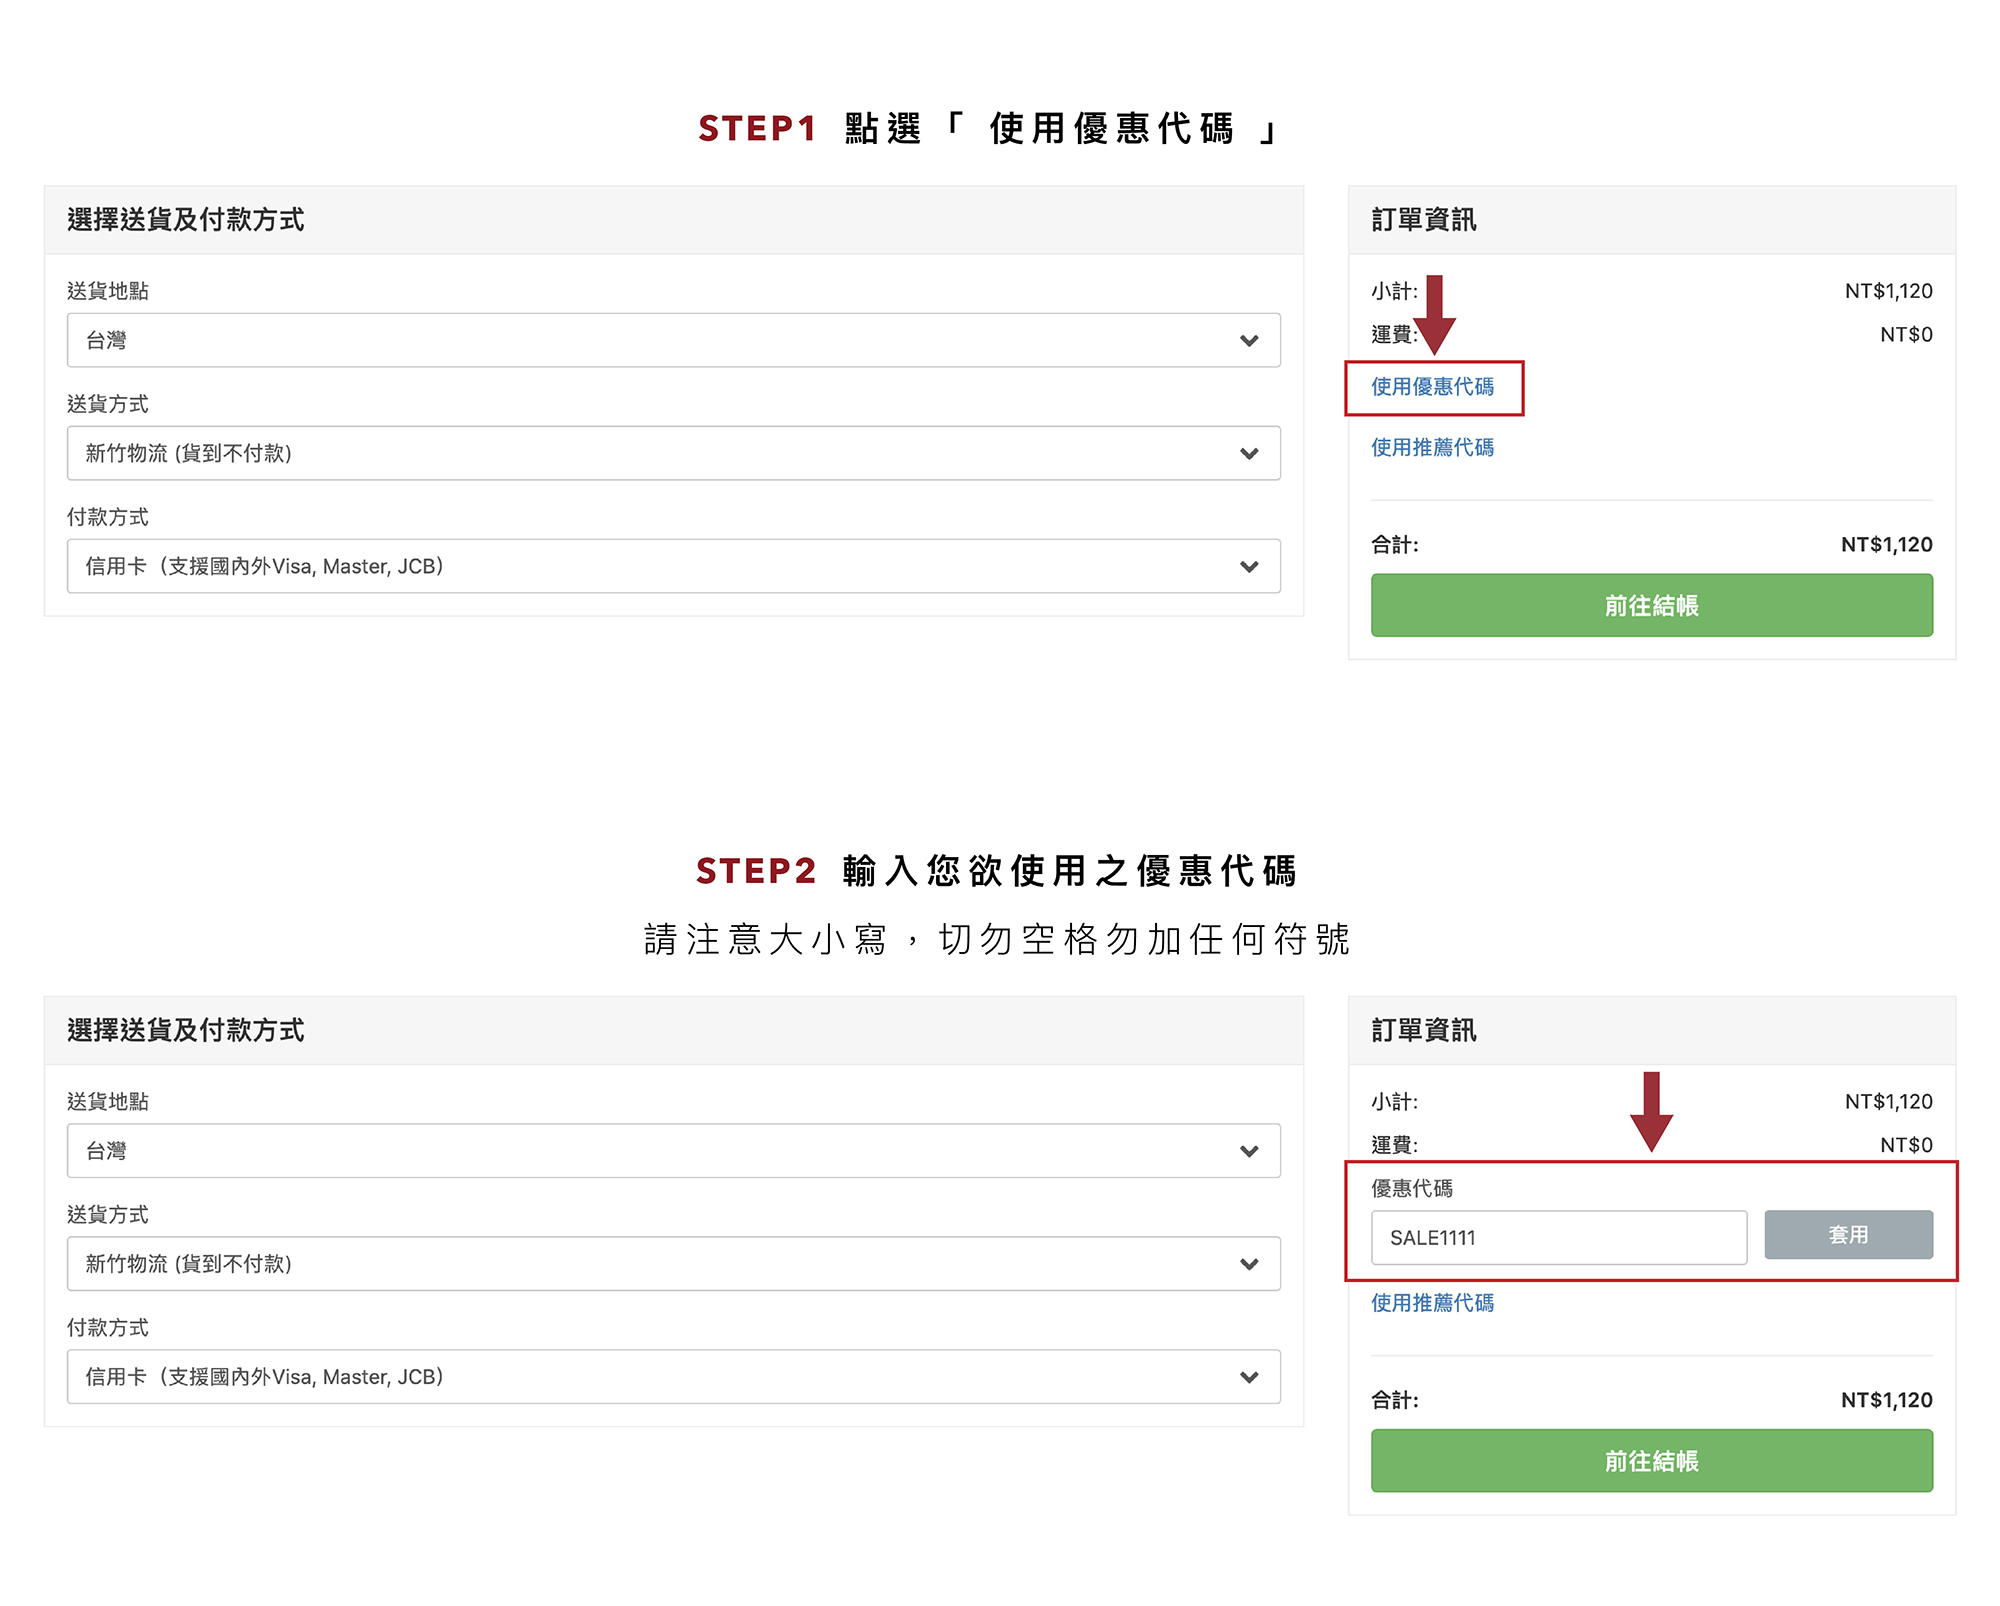Click chevron arrow of Step 1 新竹物流 selector

pos(1248,454)
